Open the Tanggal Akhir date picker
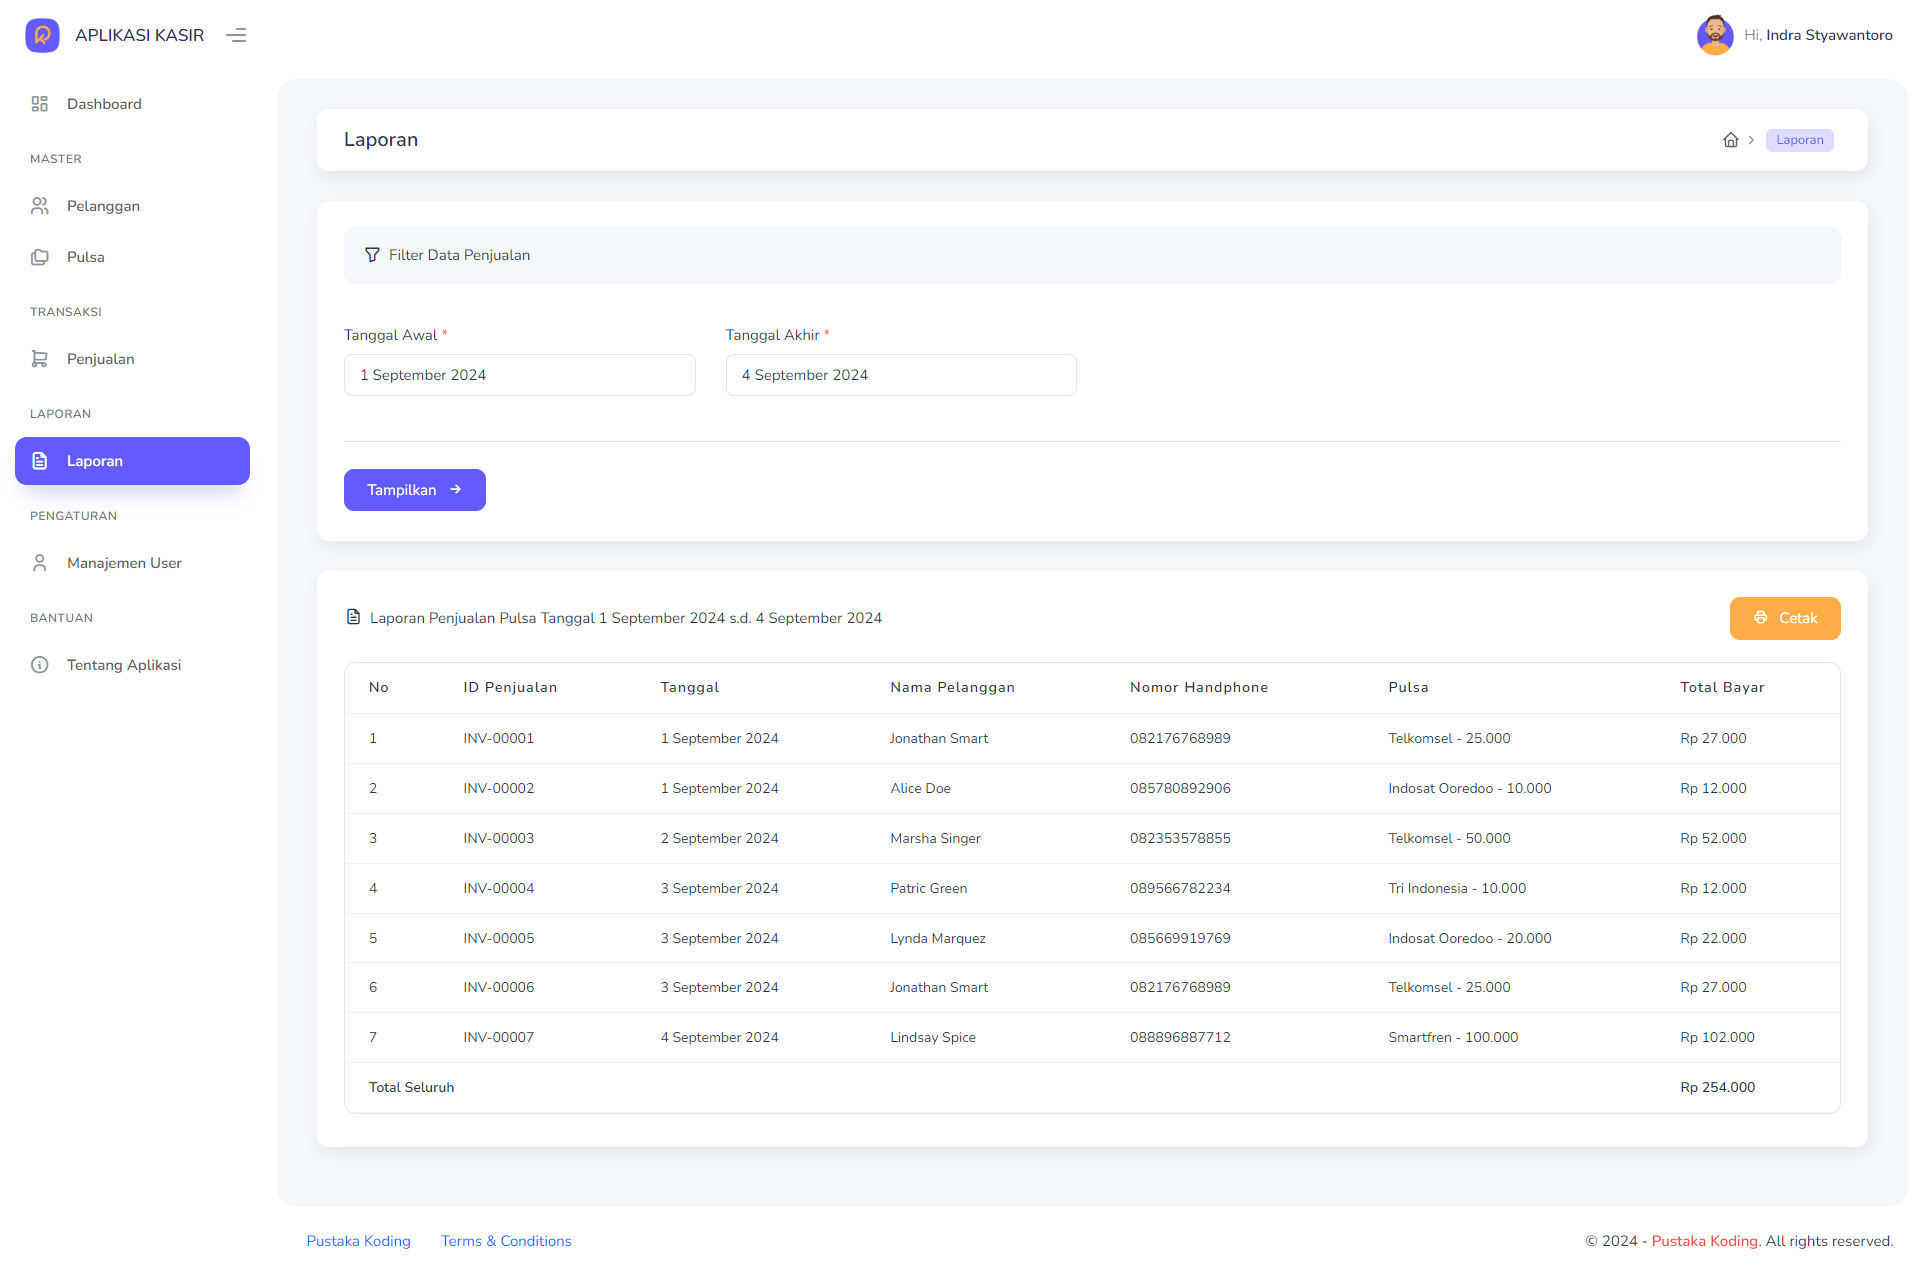1920x1276 pixels. coord(900,374)
